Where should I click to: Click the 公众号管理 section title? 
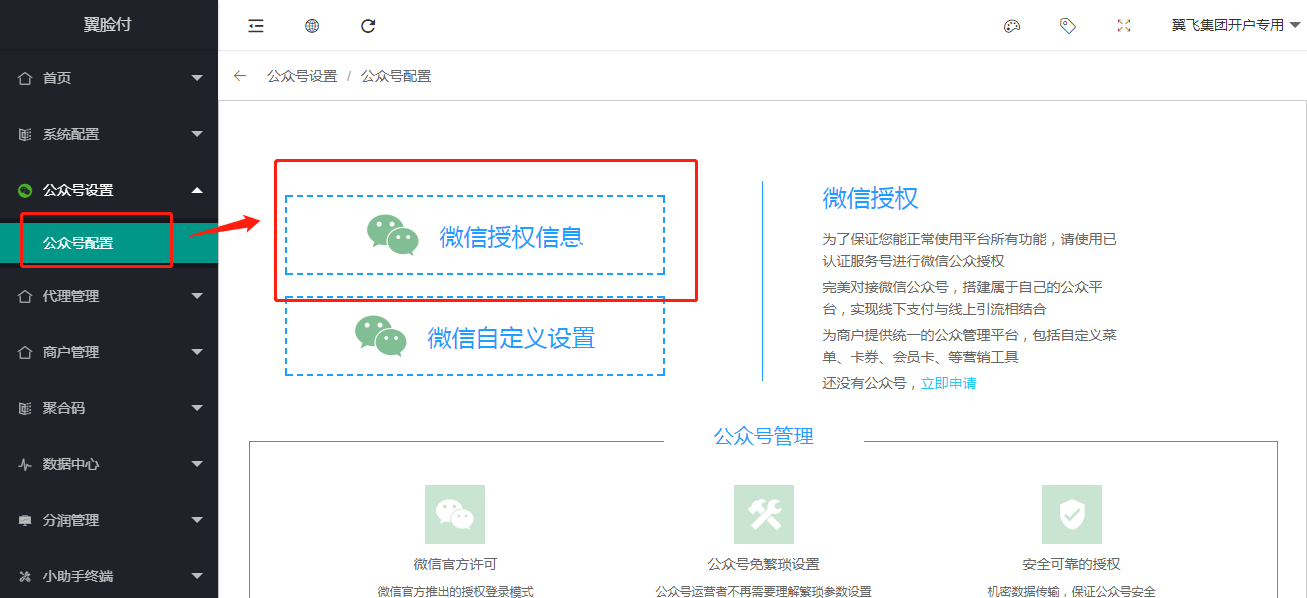pos(764,437)
